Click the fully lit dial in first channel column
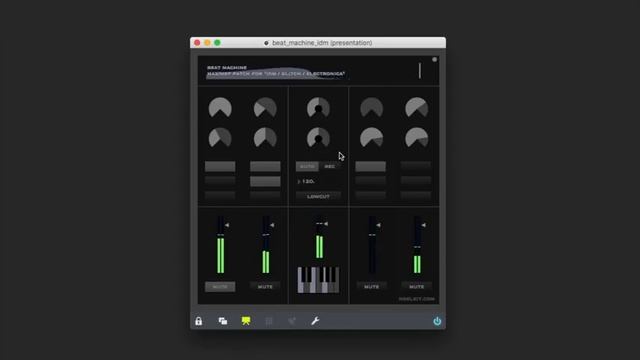Viewport: 640px width, 360px height. coord(220,108)
